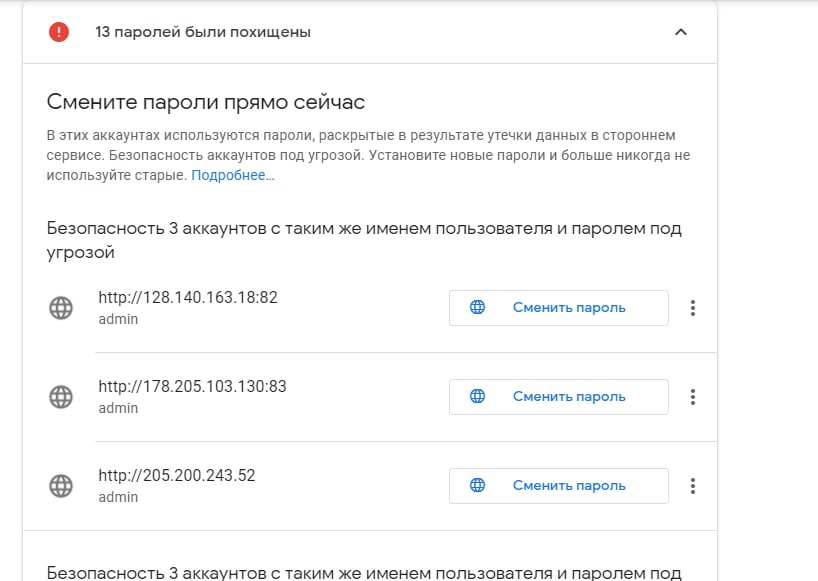The width and height of the screenshot is (818, 581).
Task: Click the admin username under 128.140.163.18:82
Action: click(x=118, y=319)
